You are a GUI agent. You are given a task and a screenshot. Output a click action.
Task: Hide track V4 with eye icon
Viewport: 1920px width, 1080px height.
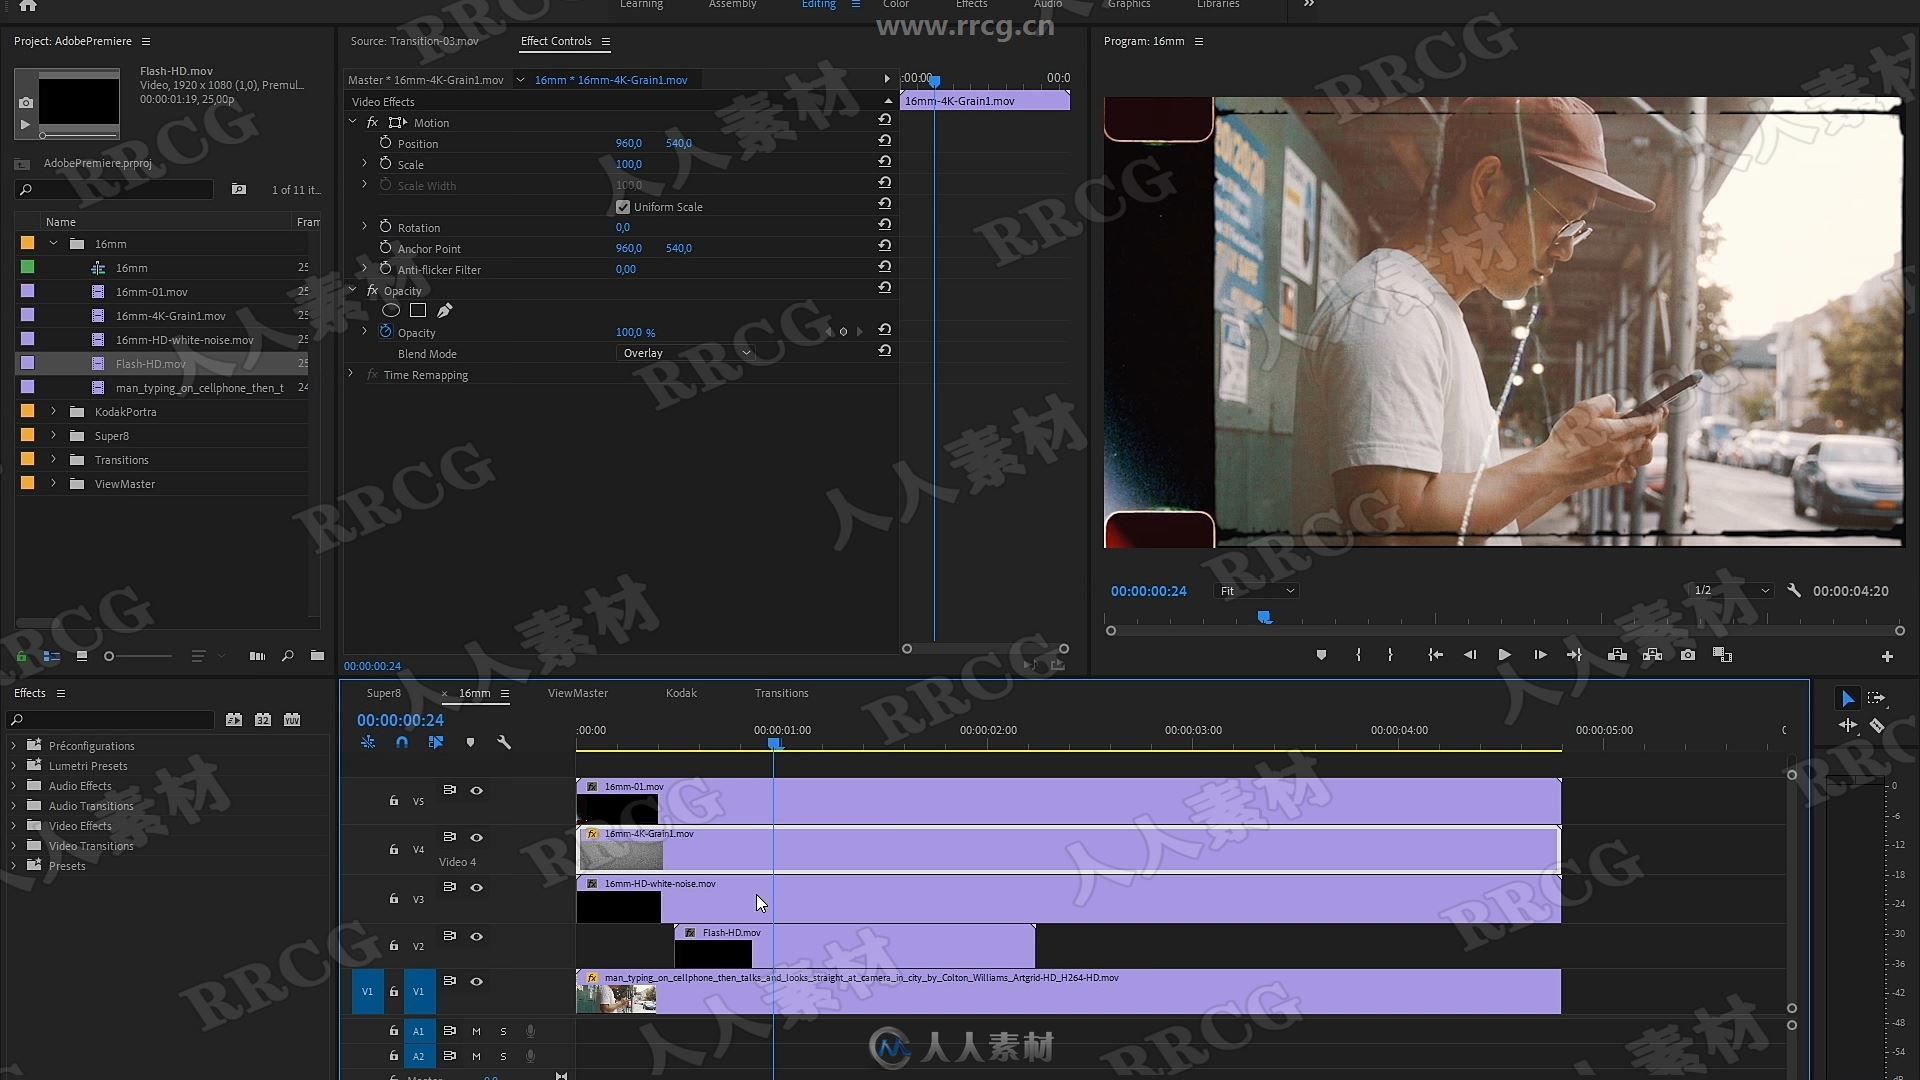pyautogui.click(x=477, y=838)
